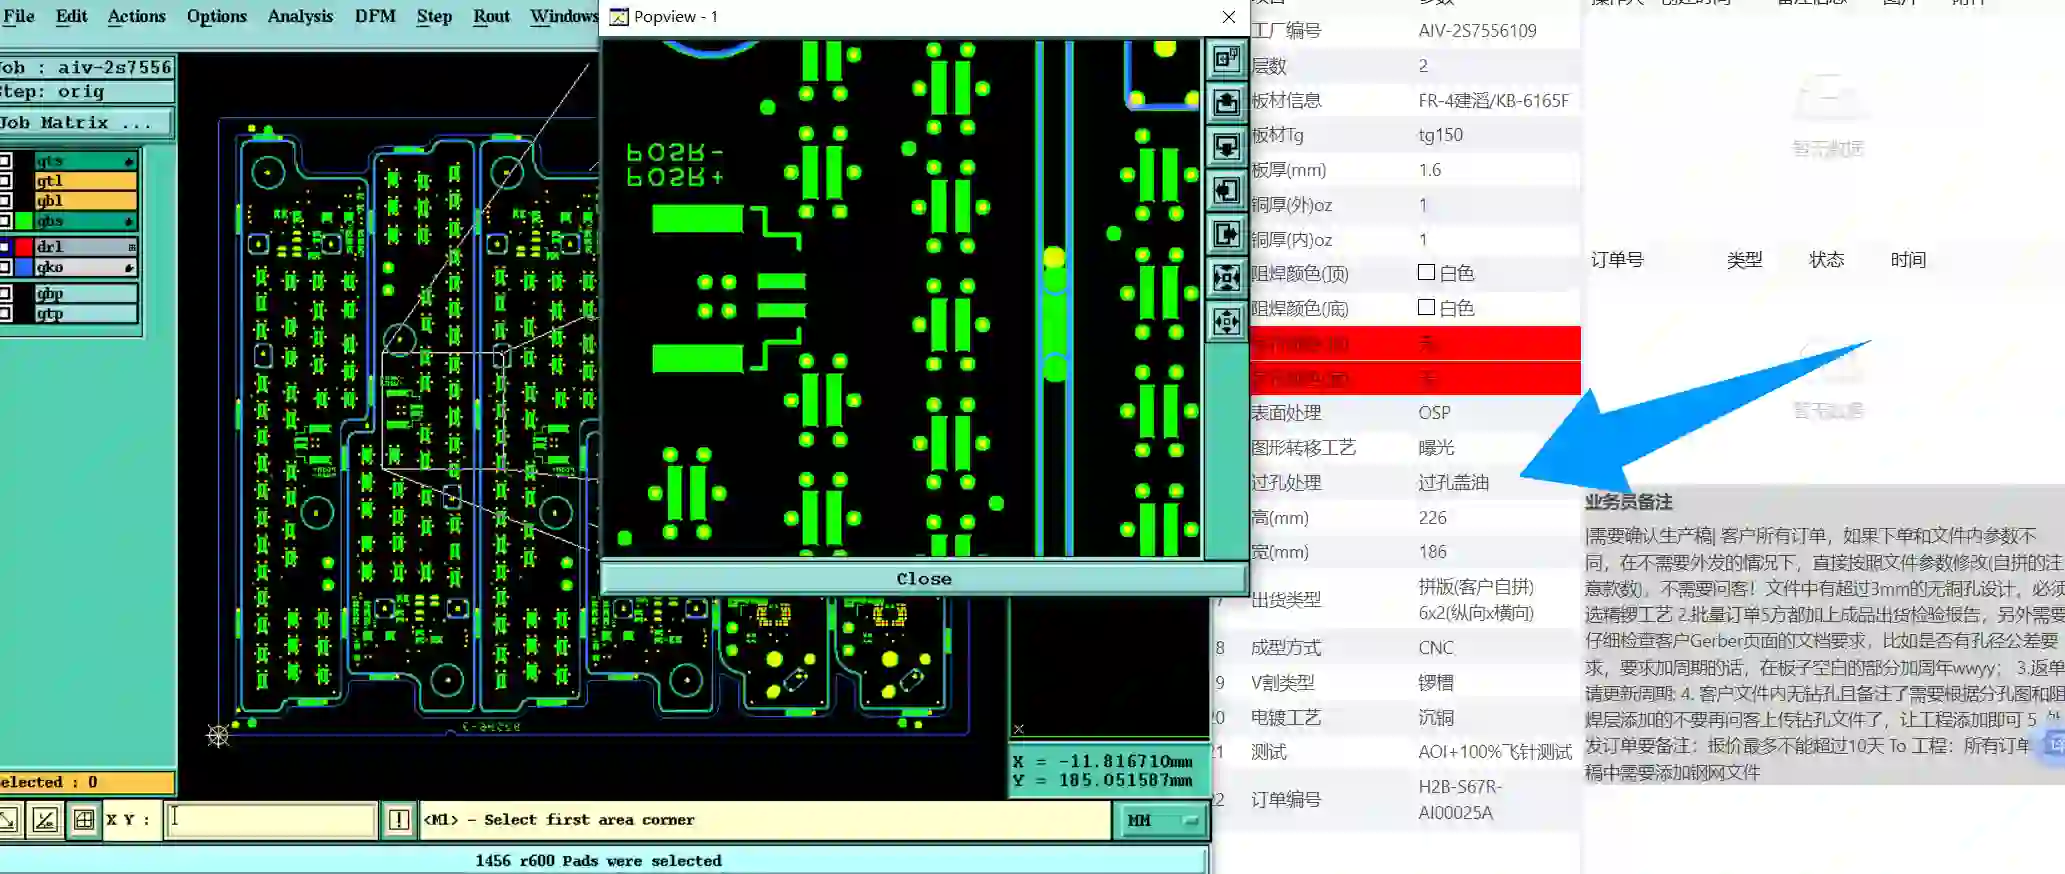2065x874 pixels.
Task: Click the 状态 column header
Action: [x=1826, y=260]
